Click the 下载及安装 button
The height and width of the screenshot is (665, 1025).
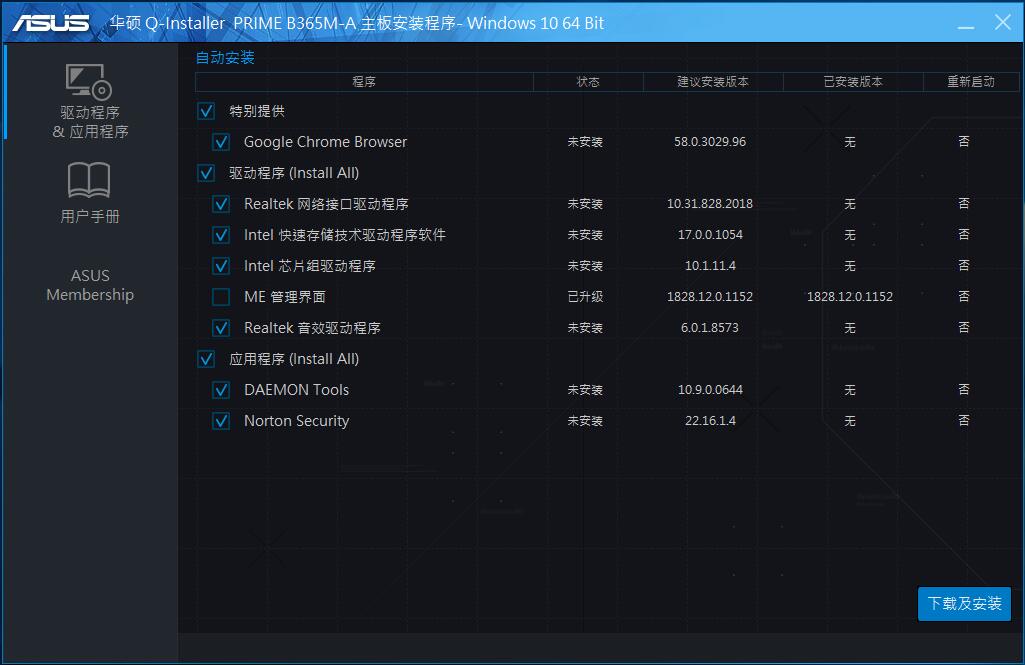pos(963,604)
